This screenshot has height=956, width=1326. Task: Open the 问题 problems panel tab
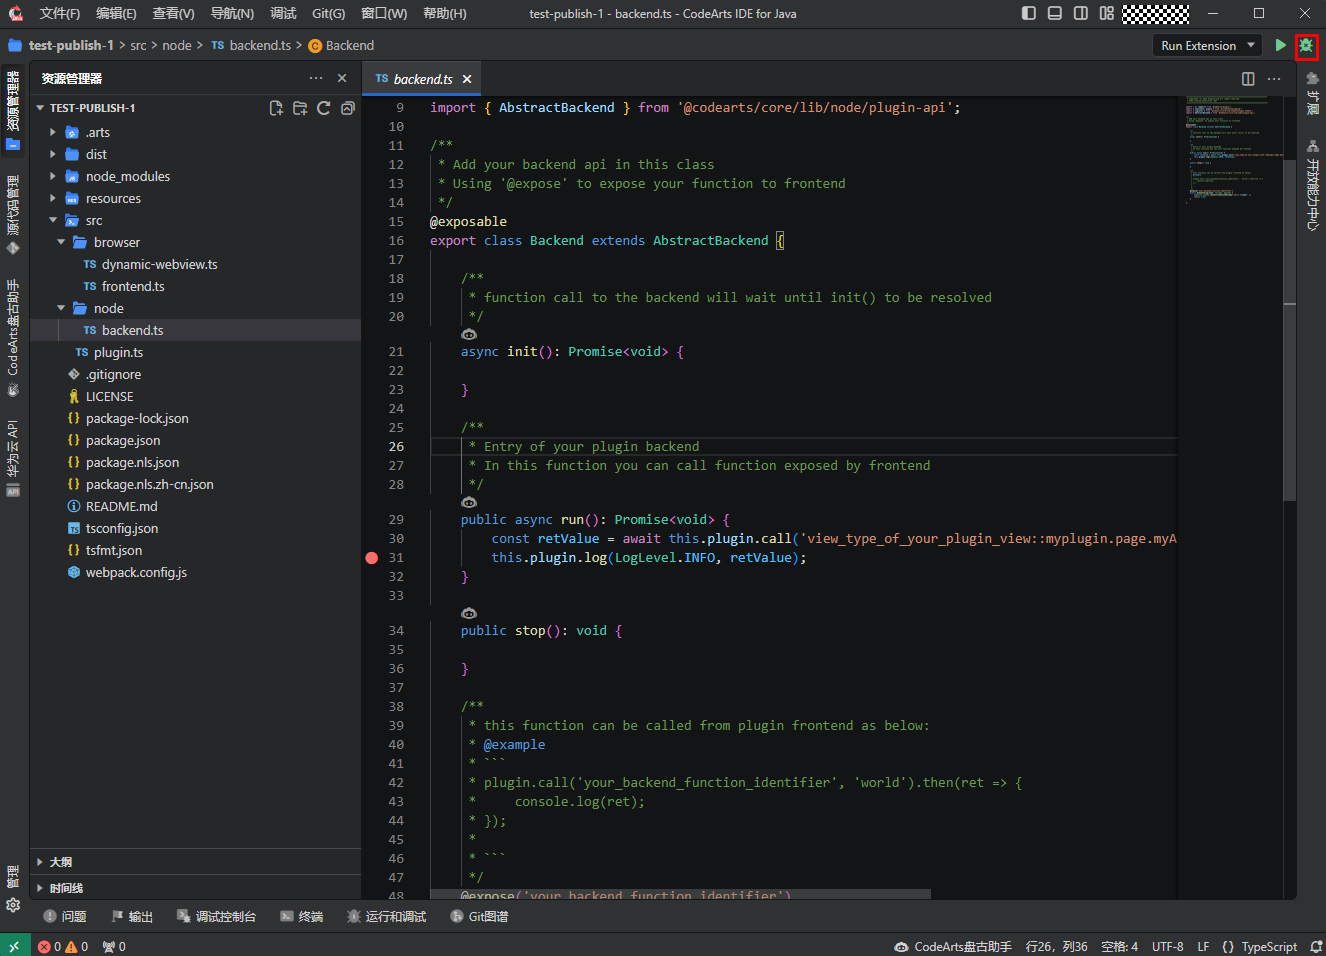[x=65, y=916]
